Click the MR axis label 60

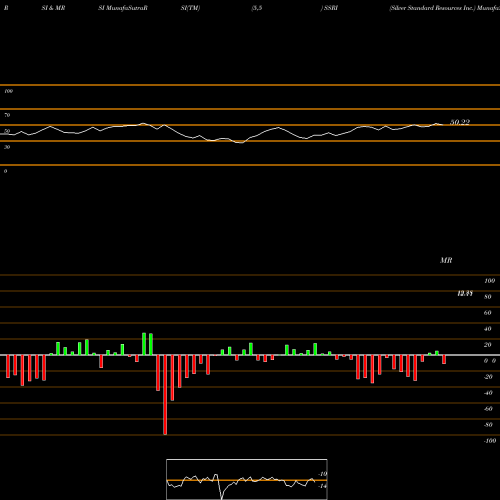488,313
